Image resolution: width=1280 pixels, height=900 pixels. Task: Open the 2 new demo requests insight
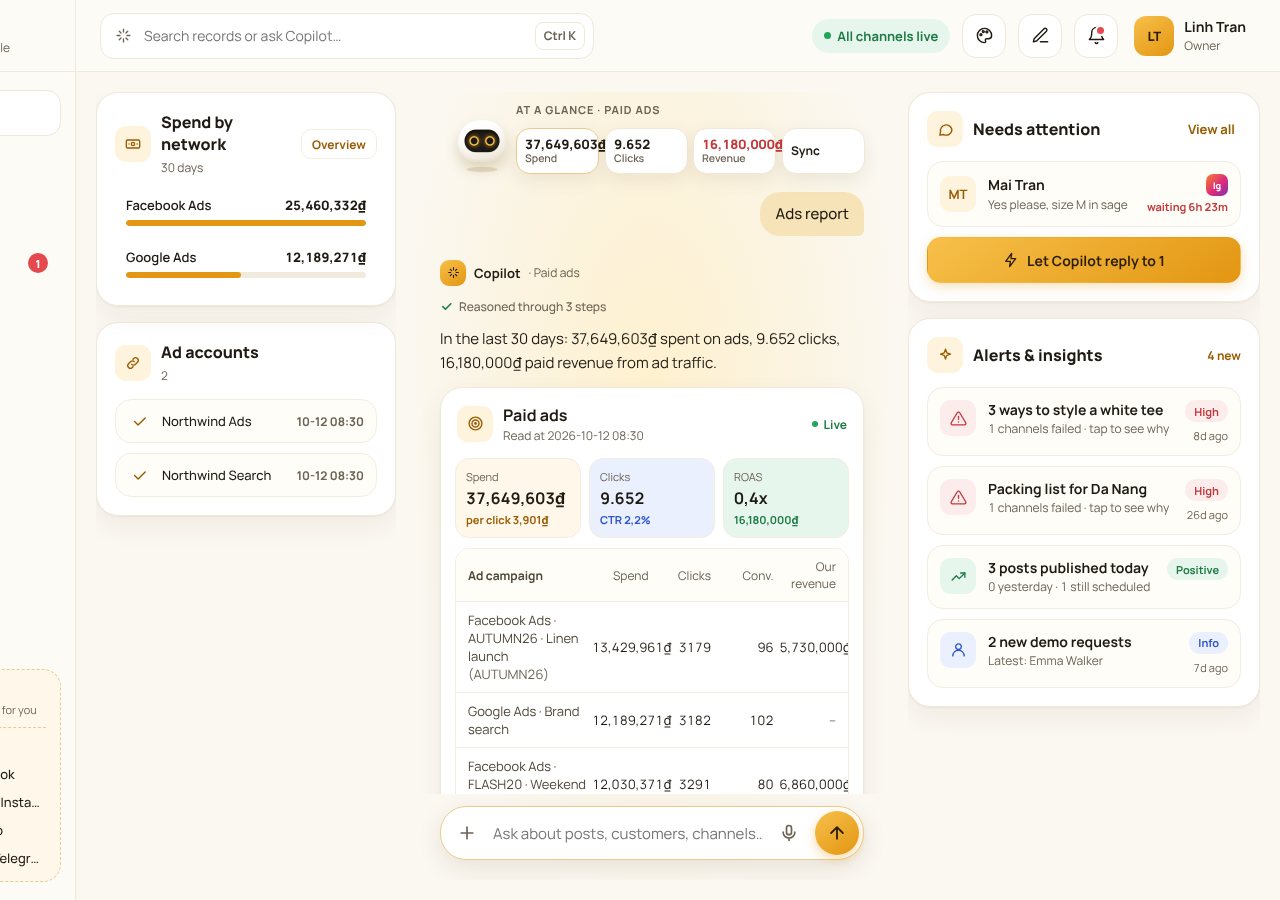pyautogui.click(x=1084, y=653)
